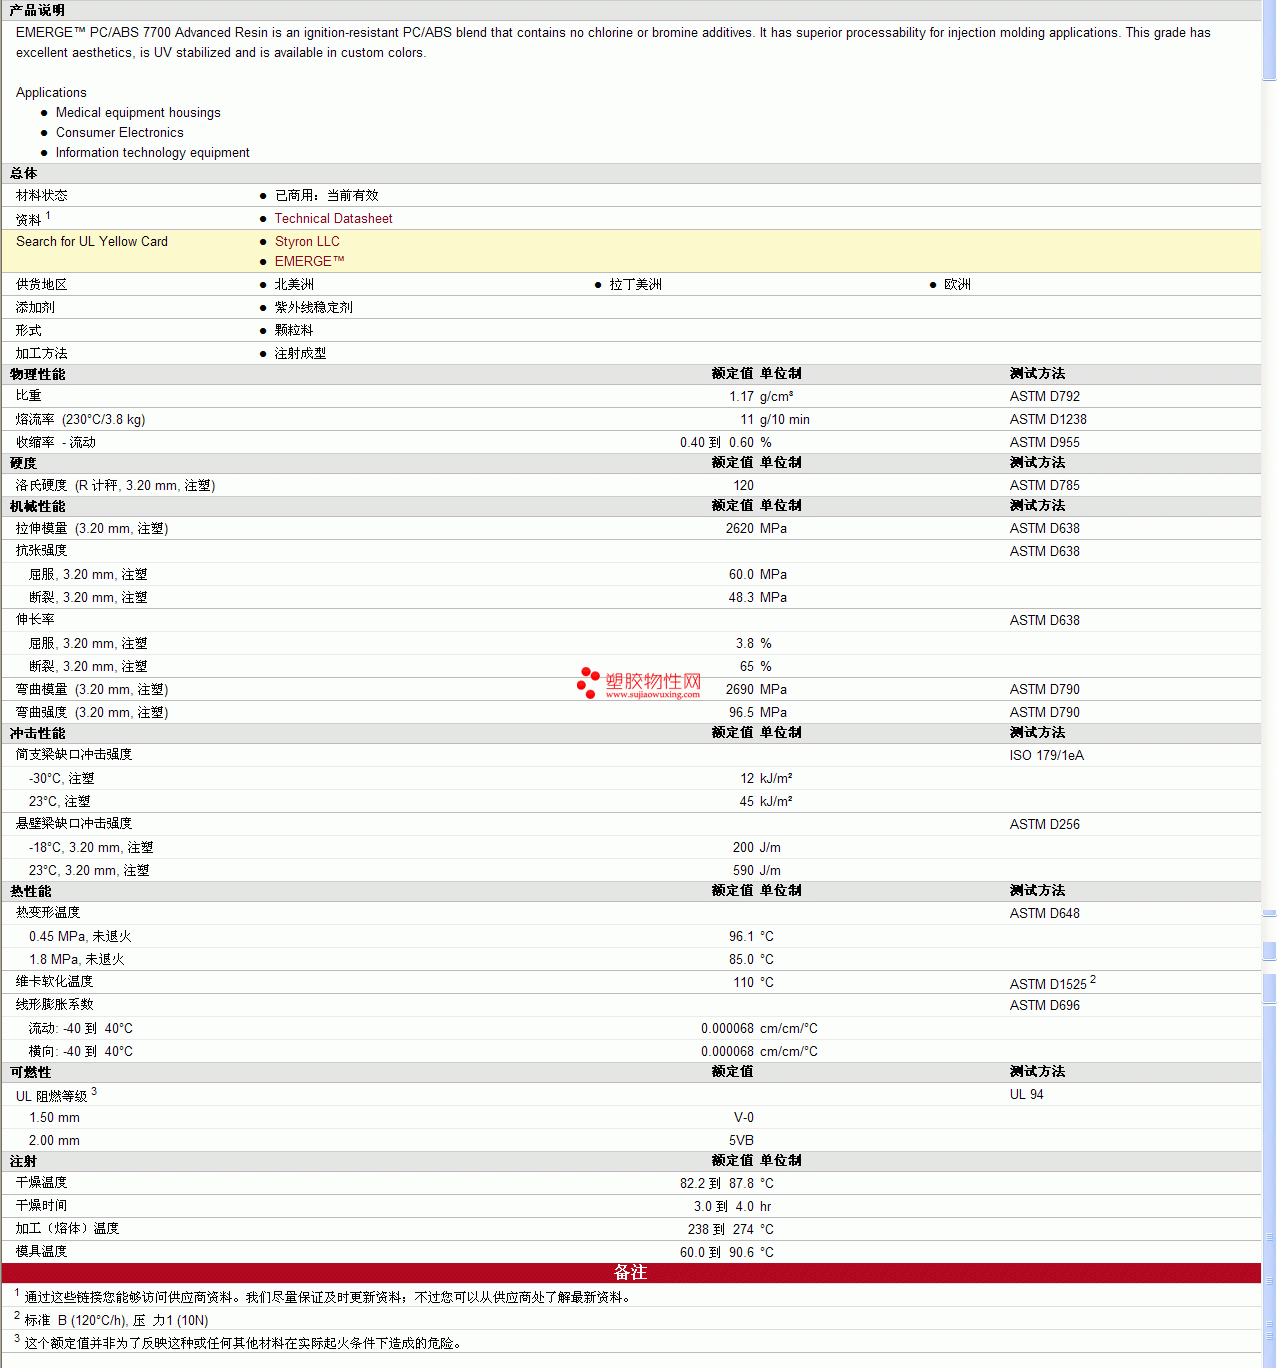Screen dimensions: 1277x1368
Task: Click the '熔流率 (230°C/3.8 kg)' row label
Action: [x=80, y=419]
